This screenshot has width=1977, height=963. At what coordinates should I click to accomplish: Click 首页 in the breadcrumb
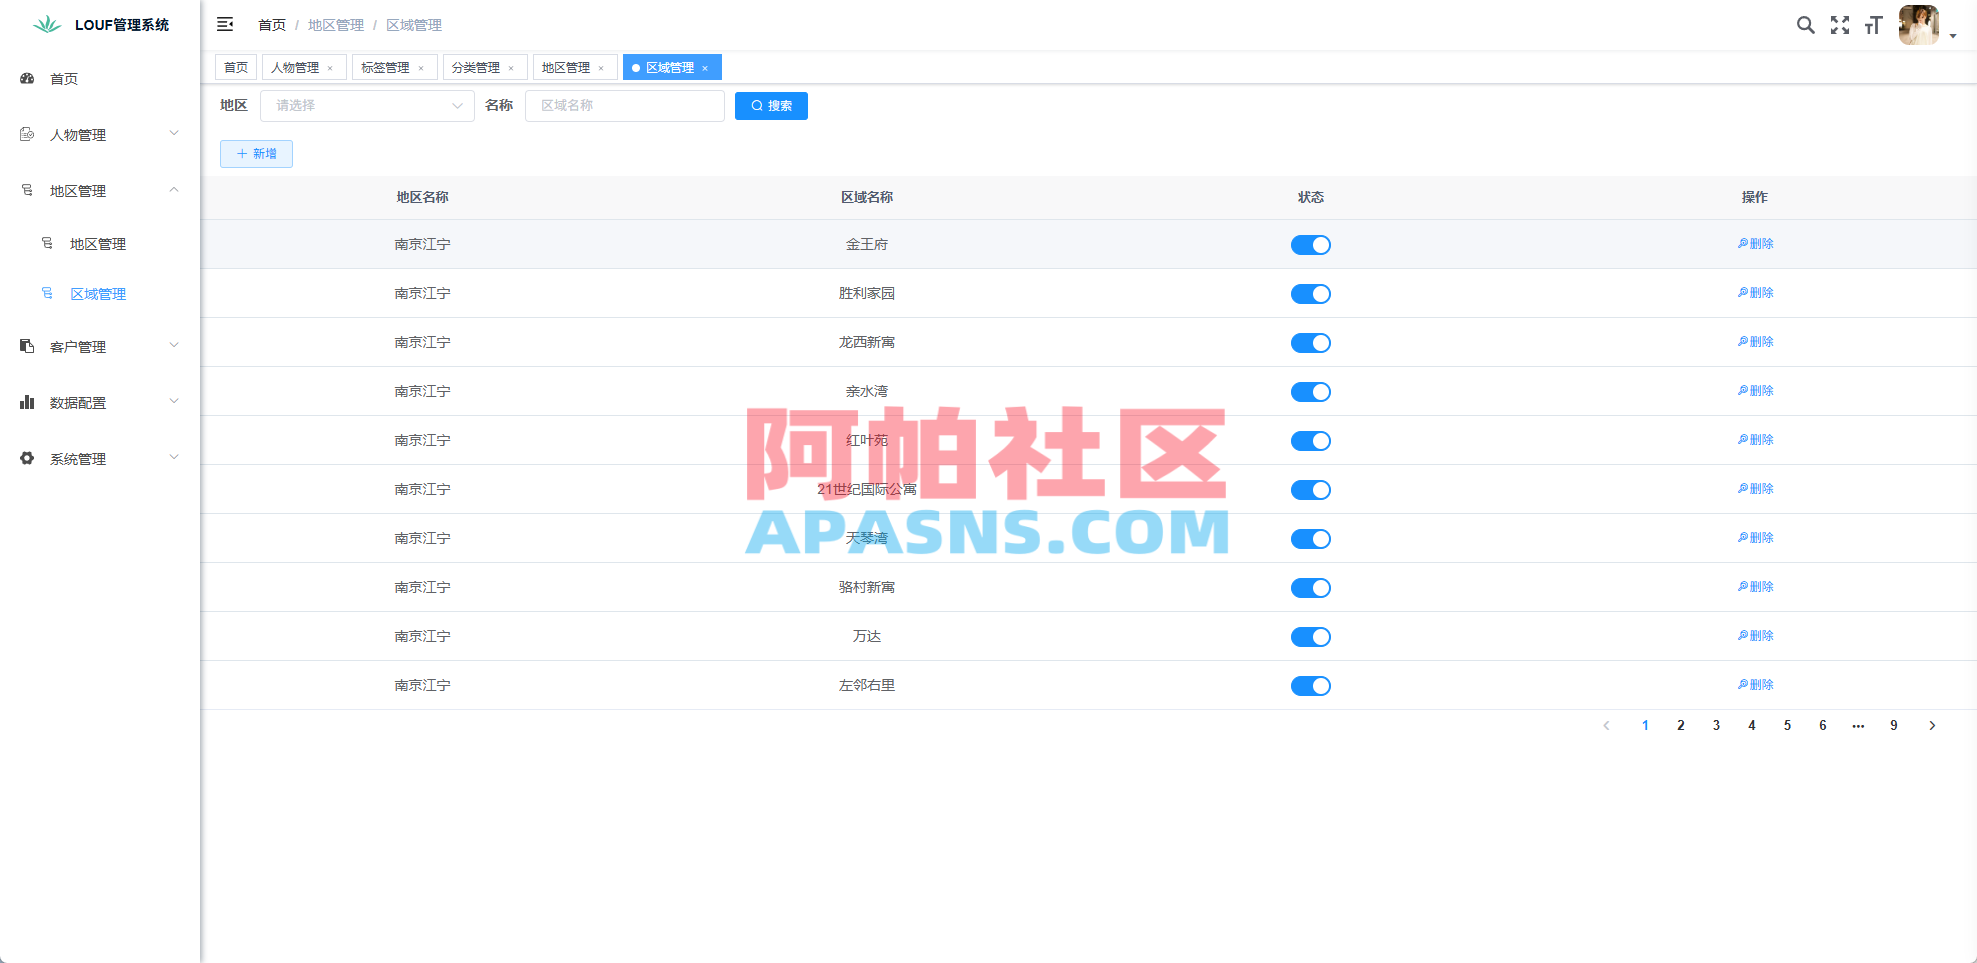click(x=272, y=25)
